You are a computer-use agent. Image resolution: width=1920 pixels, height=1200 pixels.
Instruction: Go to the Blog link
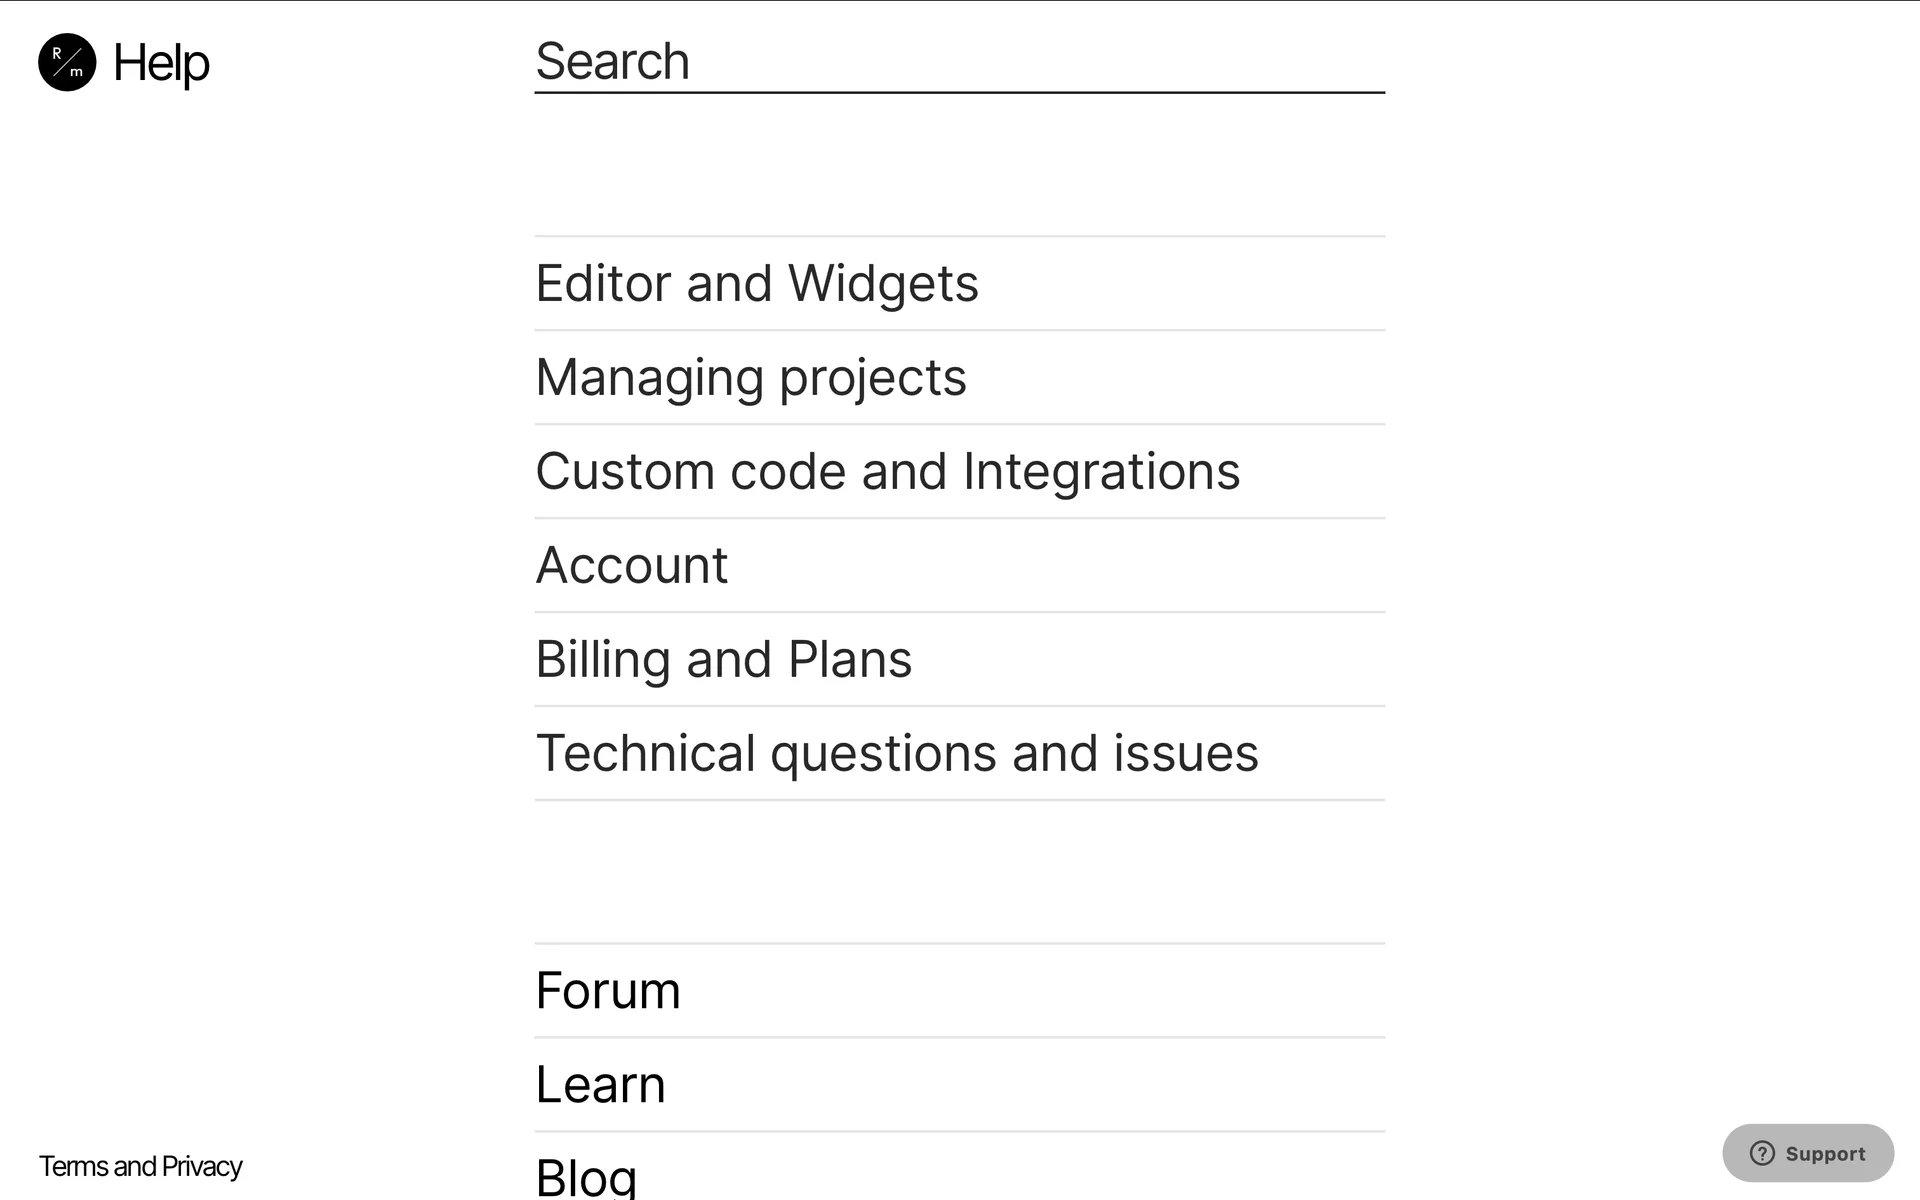click(586, 1176)
